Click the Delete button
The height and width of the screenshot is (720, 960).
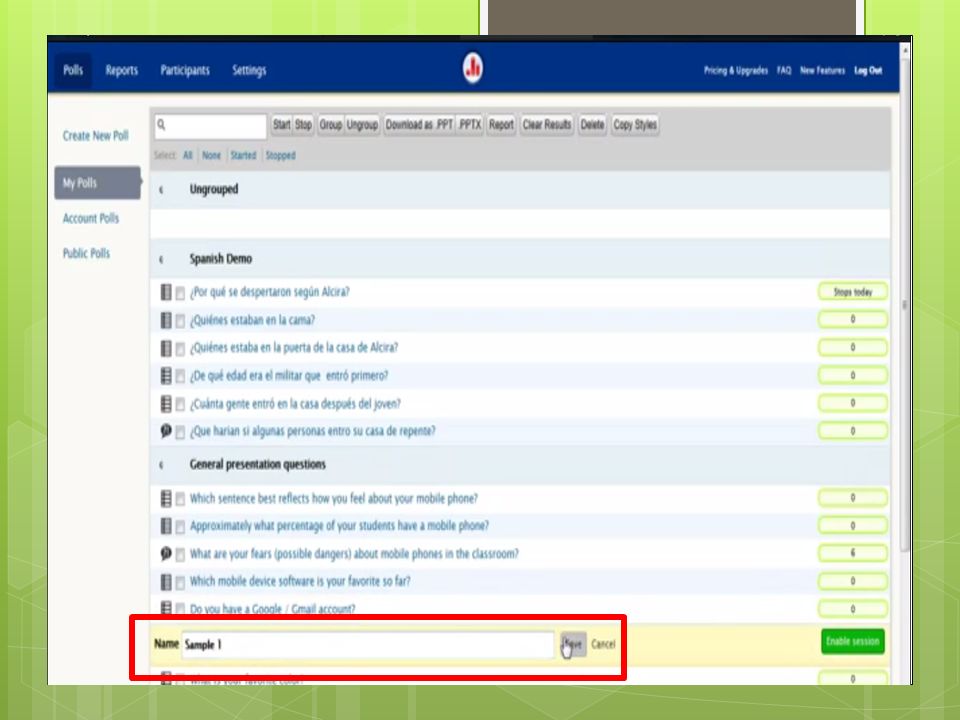click(592, 125)
